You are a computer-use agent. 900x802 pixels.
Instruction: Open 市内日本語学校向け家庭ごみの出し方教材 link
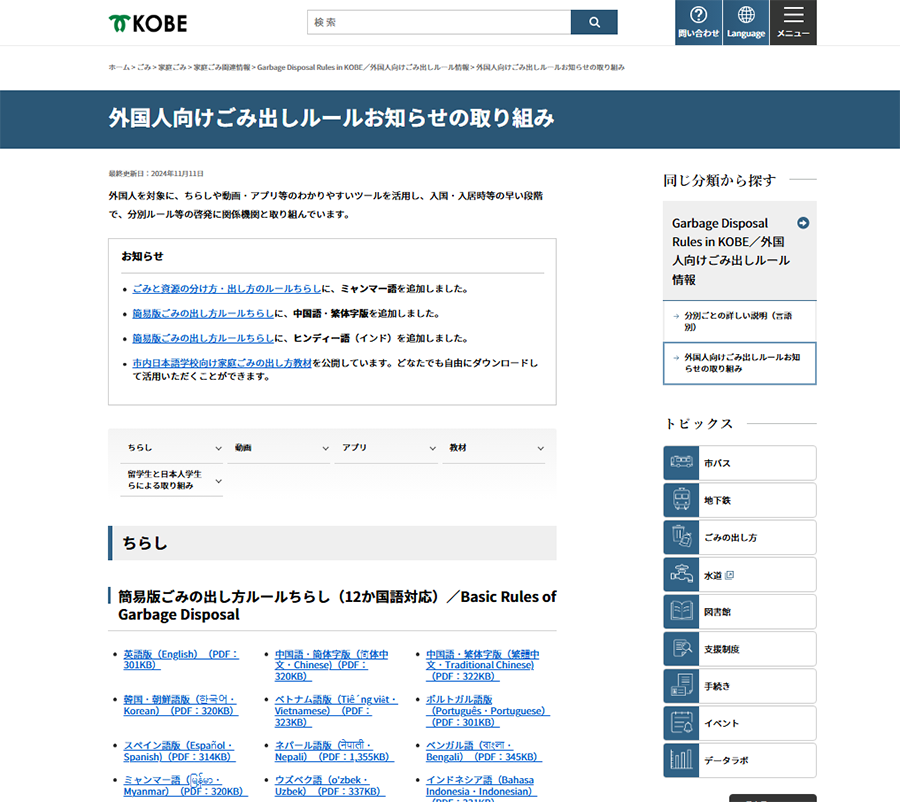coord(222,363)
